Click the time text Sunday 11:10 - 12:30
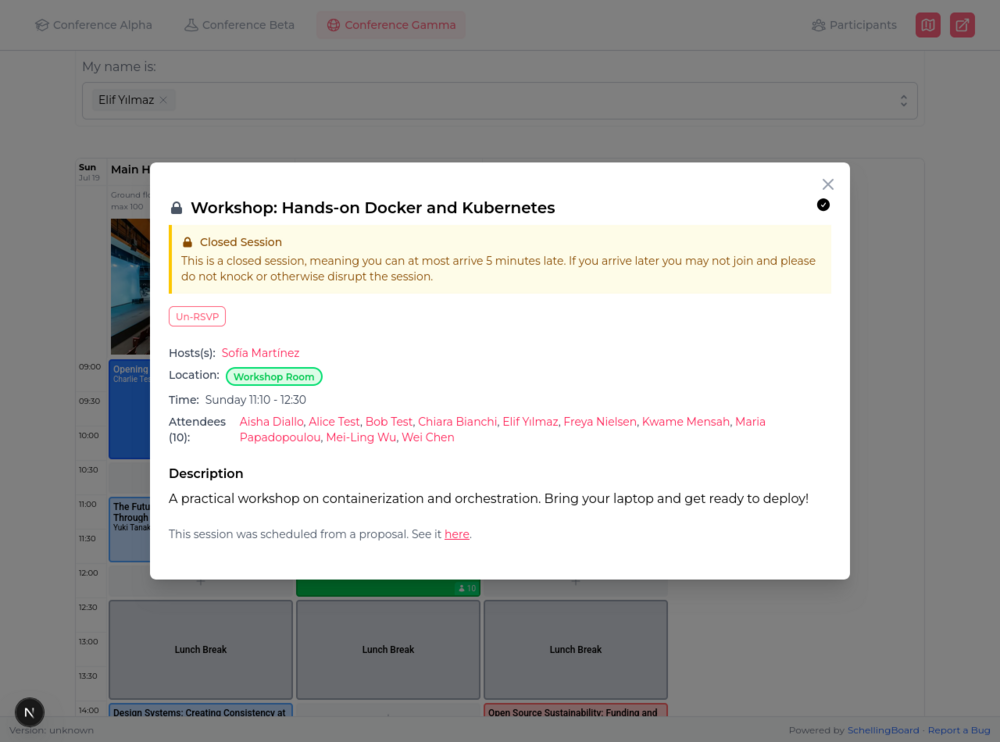1000x742 pixels. pyautogui.click(x=255, y=400)
